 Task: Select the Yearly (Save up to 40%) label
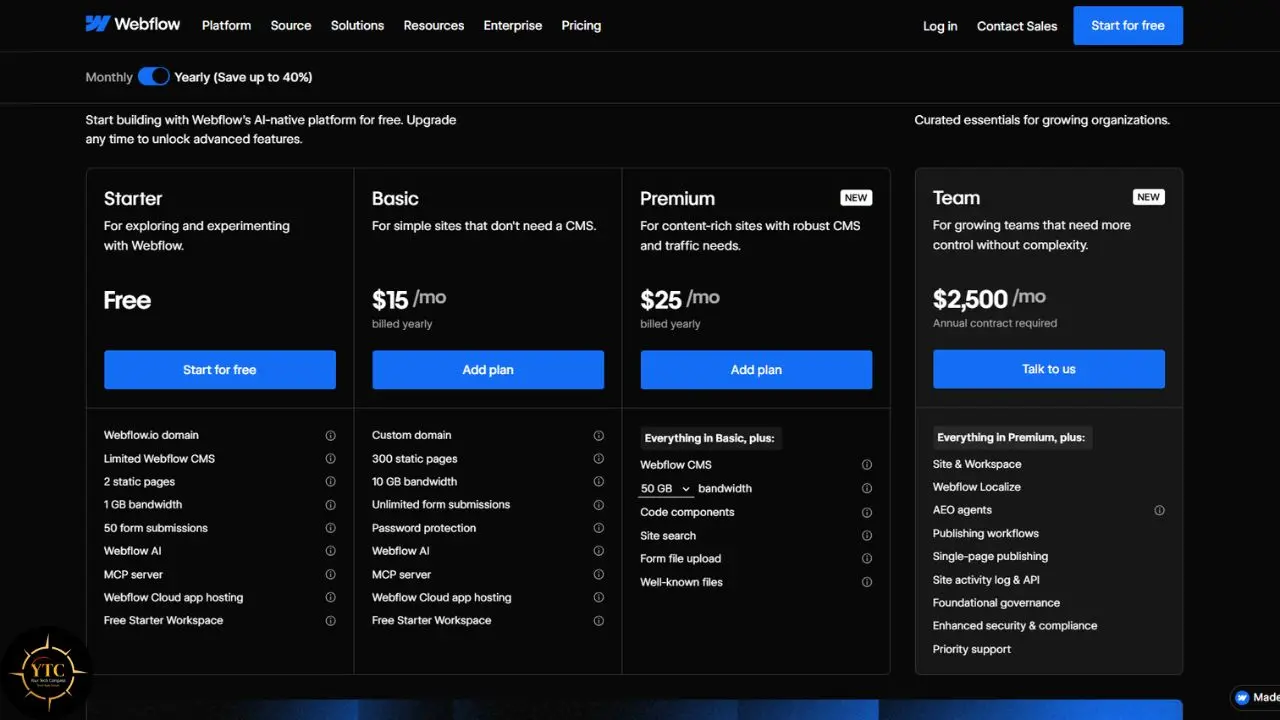point(243,77)
